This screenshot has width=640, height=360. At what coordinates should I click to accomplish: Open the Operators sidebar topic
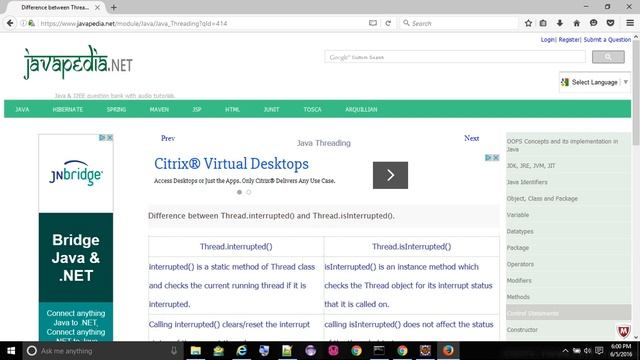tap(520, 264)
